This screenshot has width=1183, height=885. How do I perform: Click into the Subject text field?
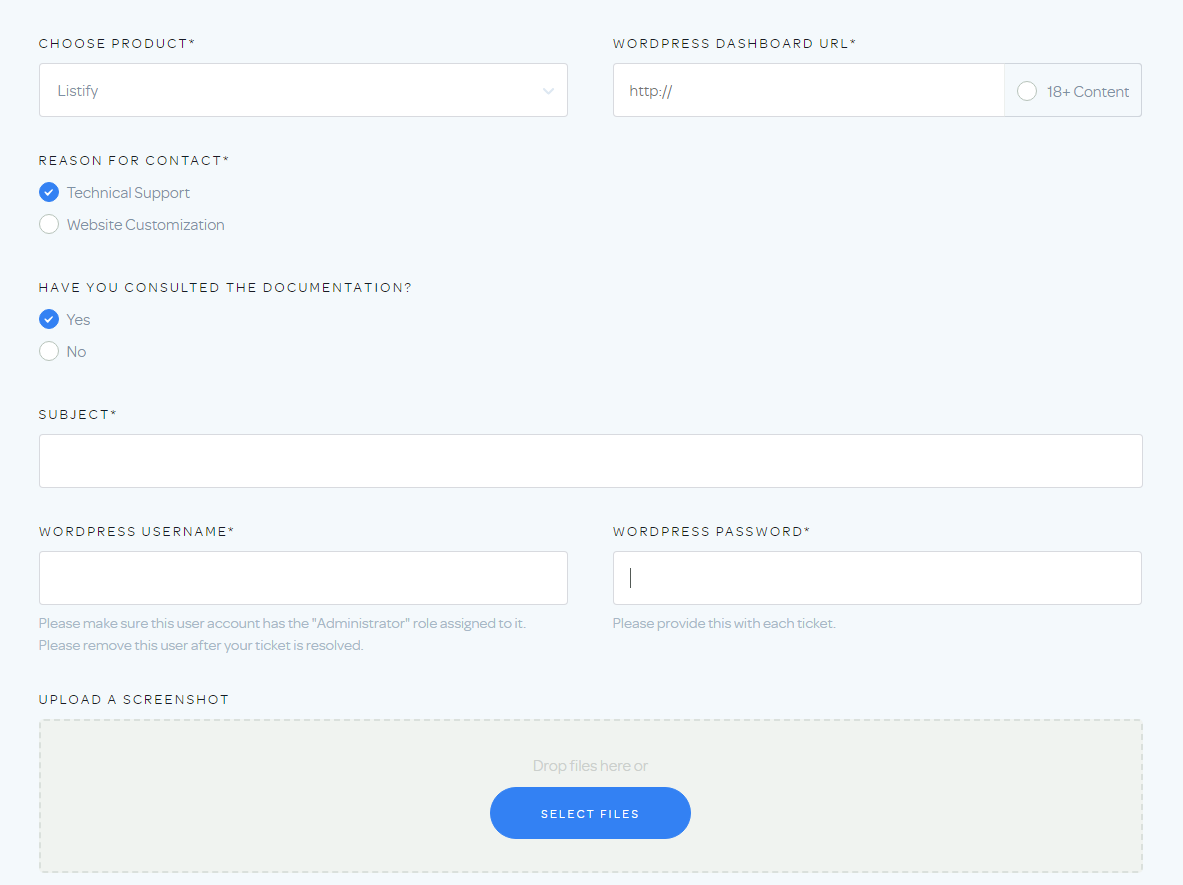tap(590, 461)
